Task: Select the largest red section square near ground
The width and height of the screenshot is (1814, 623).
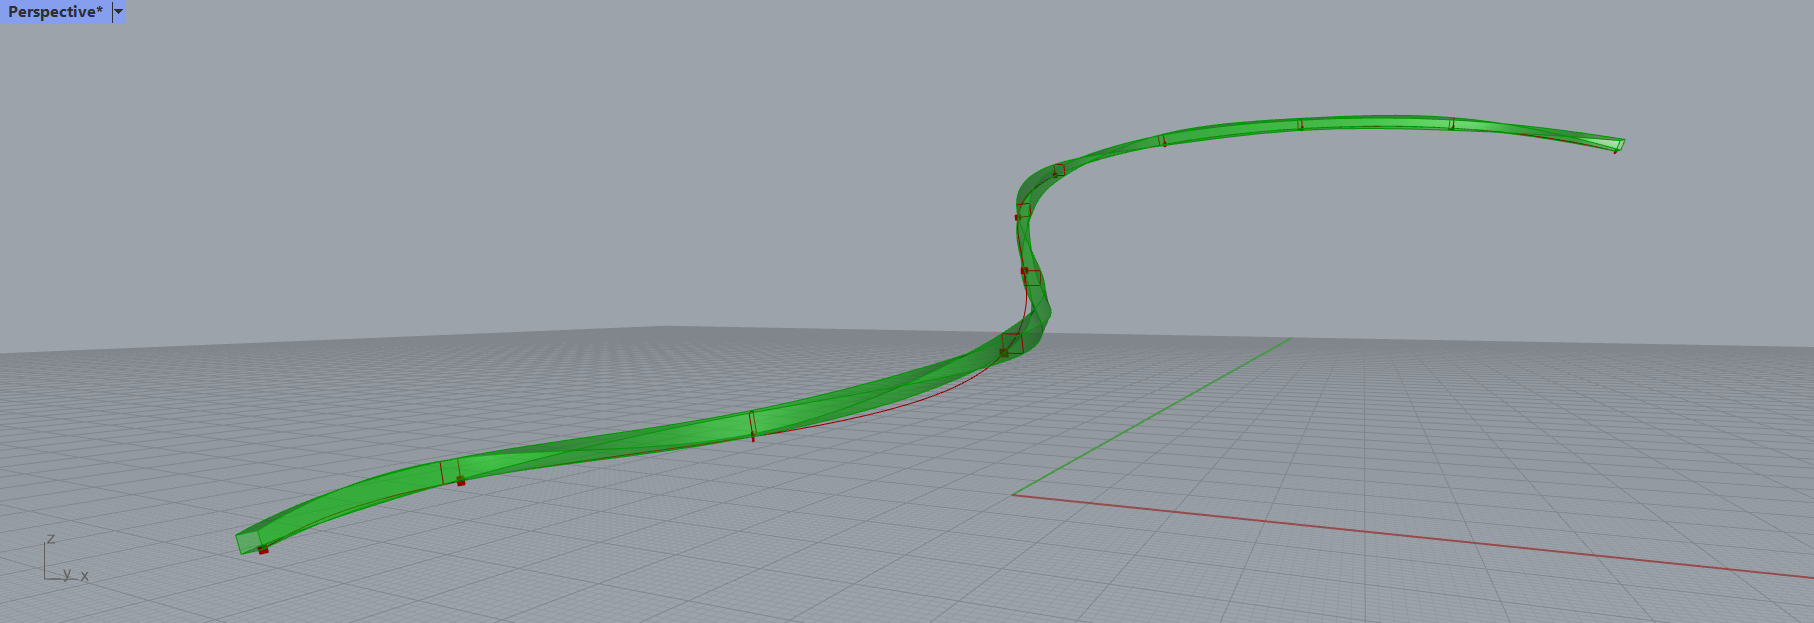Action: tap(1012, 343)
